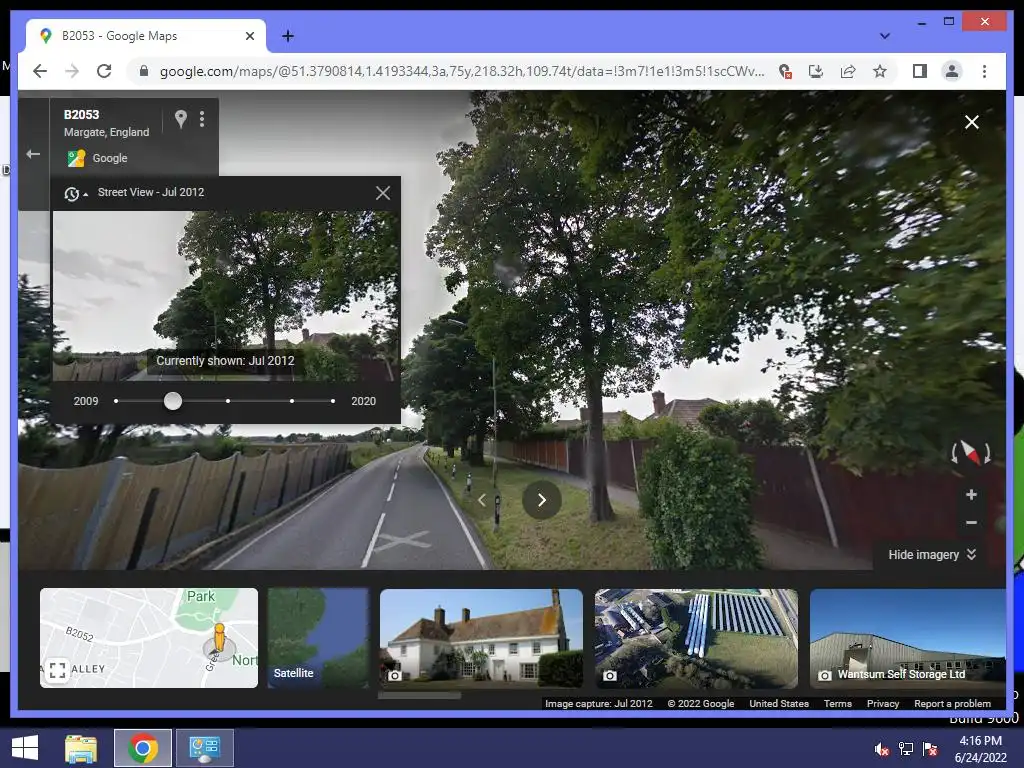Open the Control Panel taskbar icon
The width and height of the screenshot is (1024, 768).
[x=204, y=748]
